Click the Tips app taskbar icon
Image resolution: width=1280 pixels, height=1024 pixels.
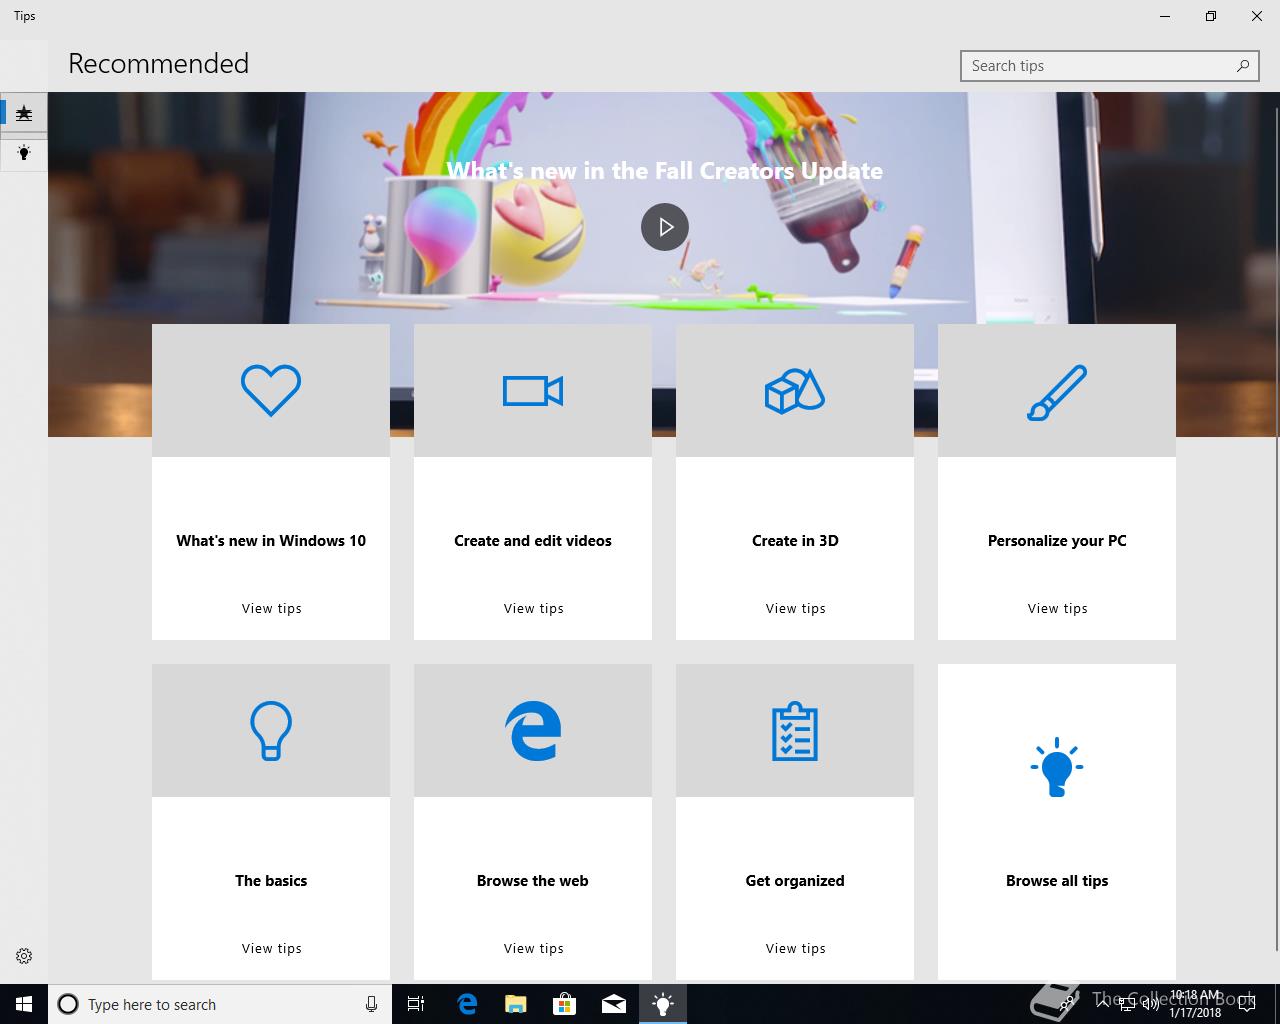663,1004
